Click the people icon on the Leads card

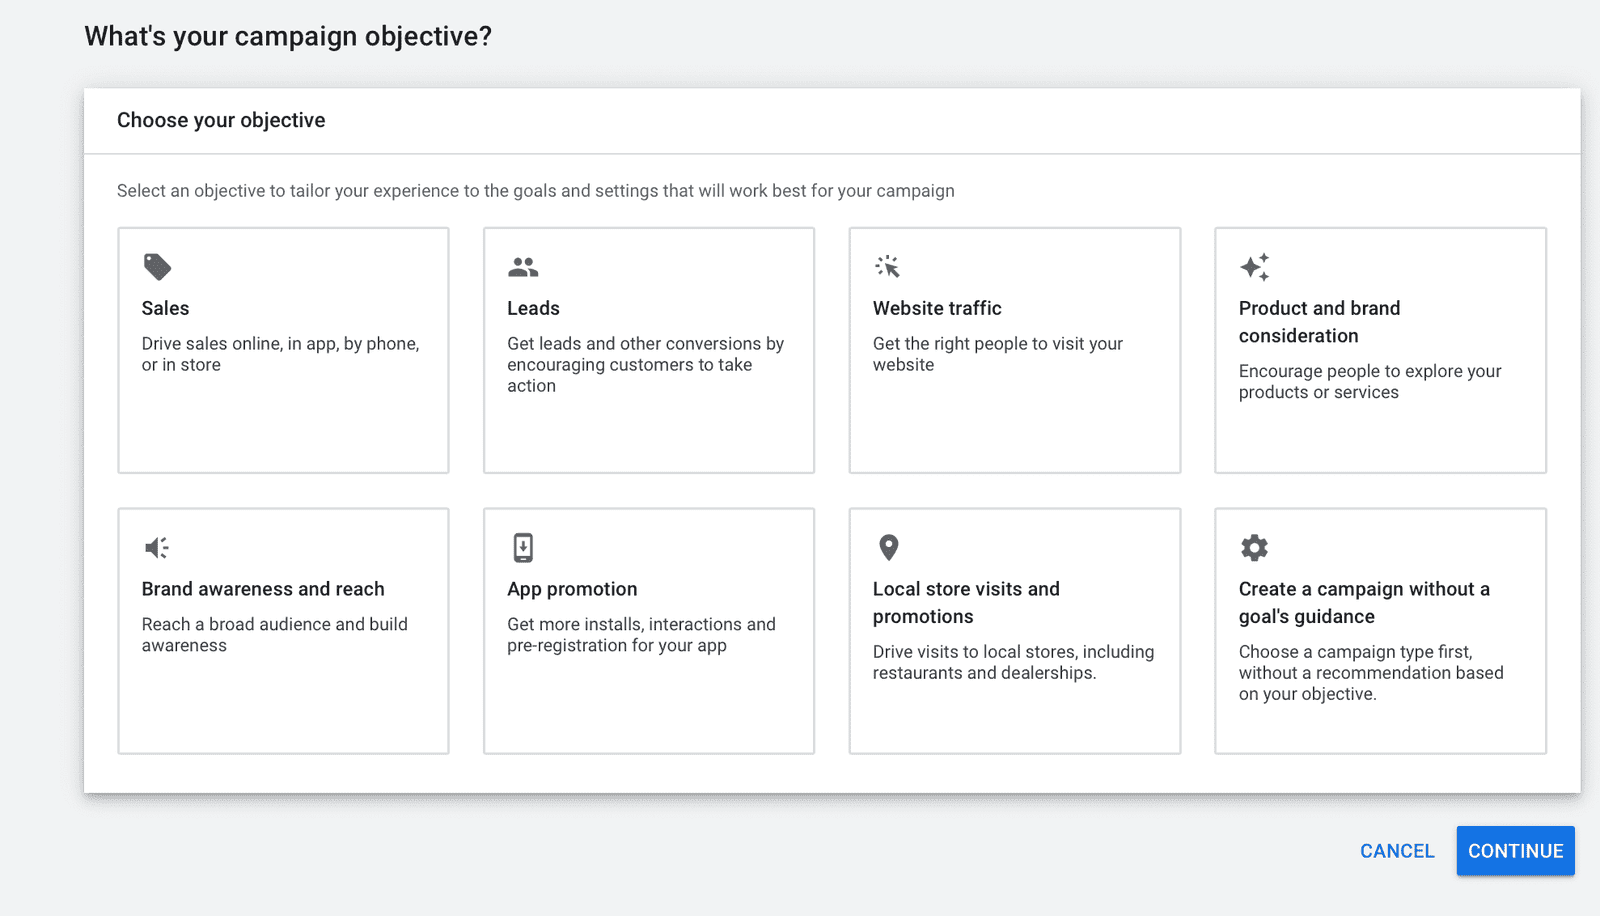click(523, 267)
